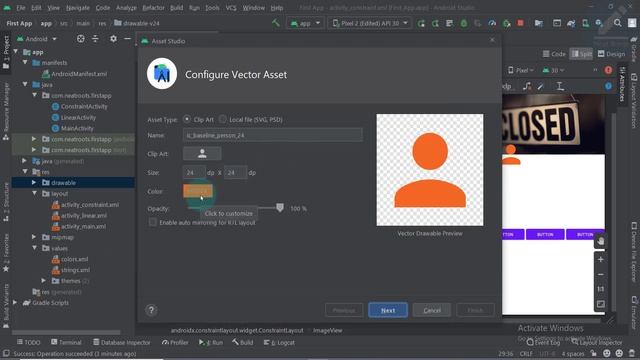Viewport: 640px width, 360px height.
Task: Open the Event Log
Action: [544, 342]
